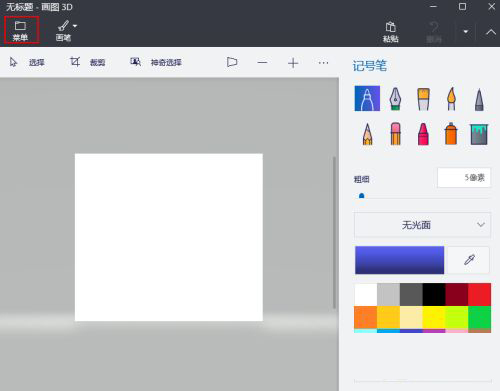The width and height of the screenshot is (500, 391).
Task: Select the Pixel pen icon
Action: tap(479, 99)
